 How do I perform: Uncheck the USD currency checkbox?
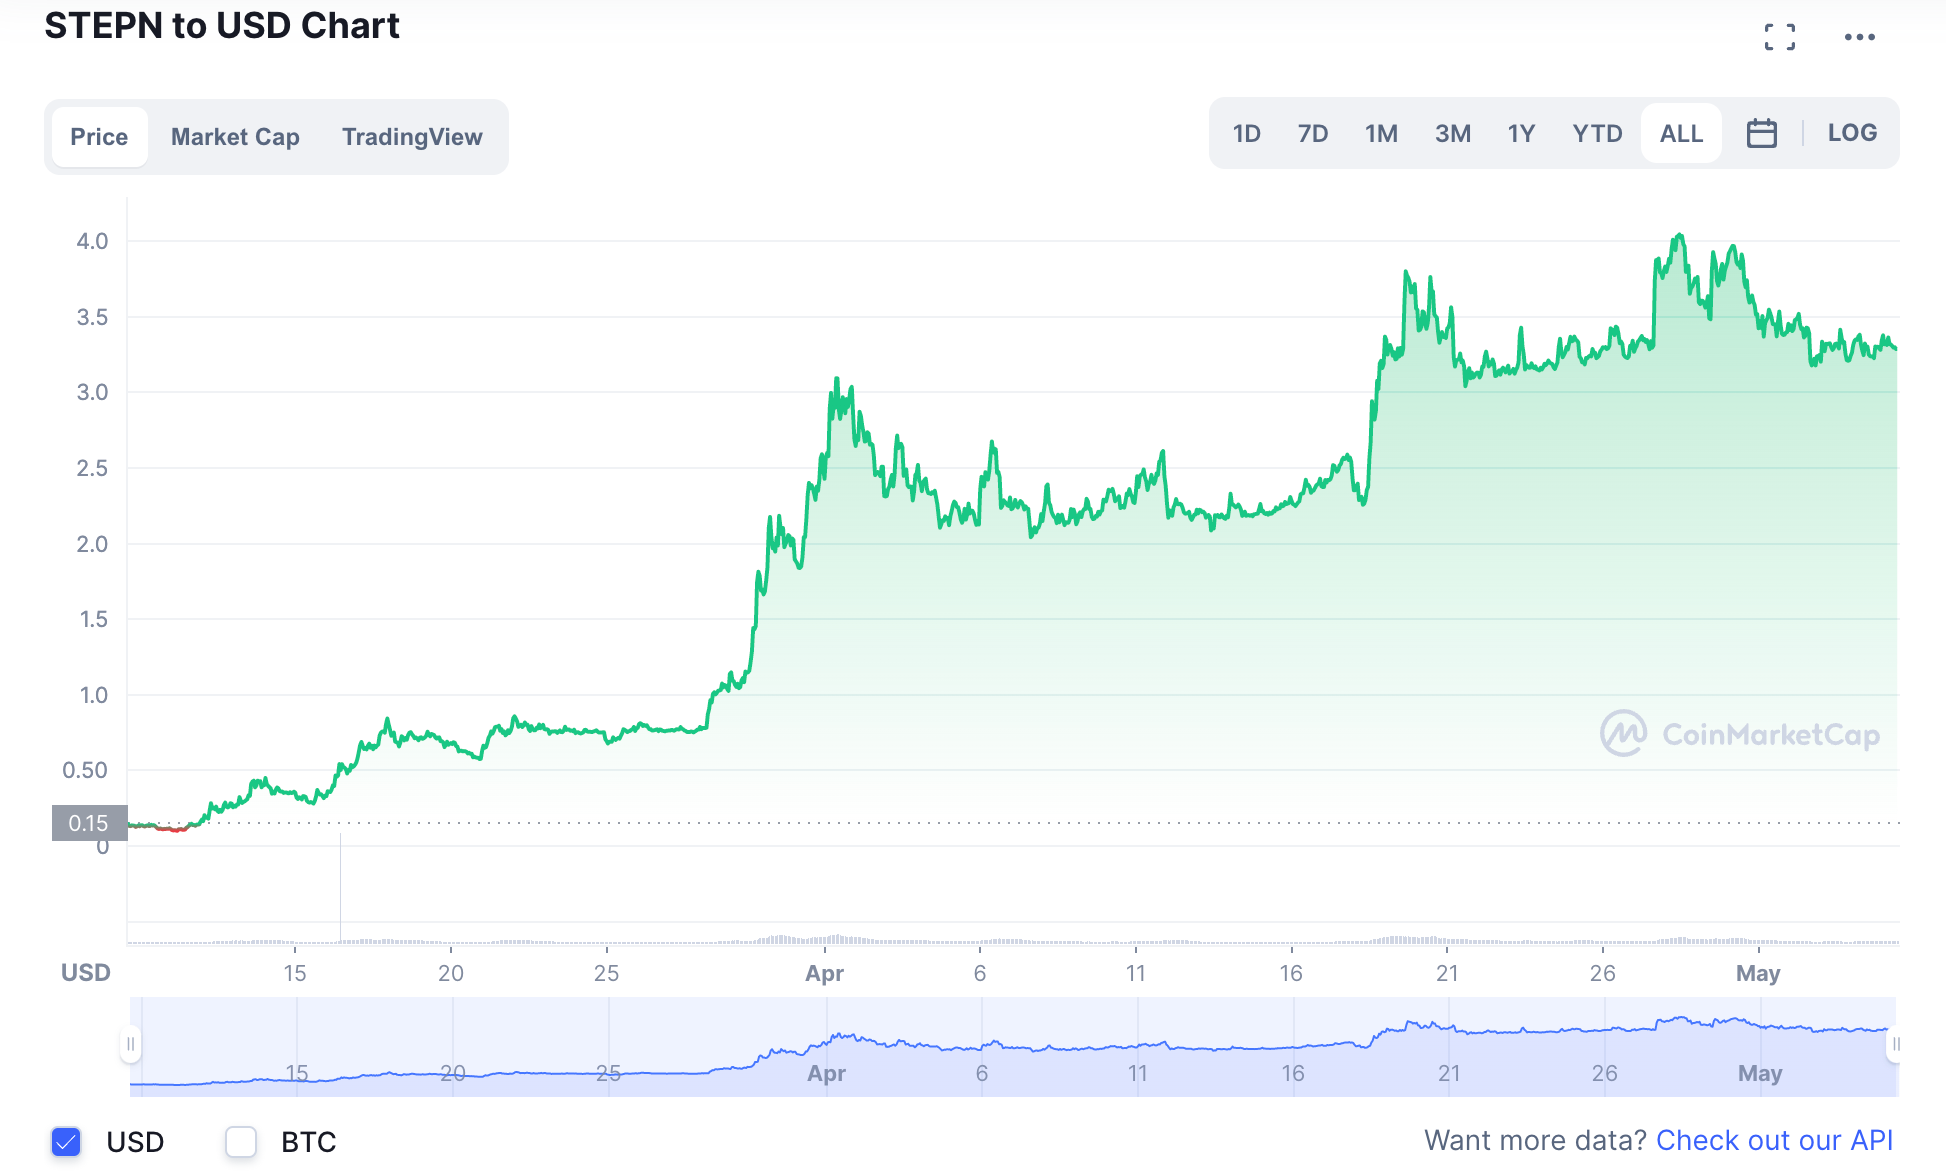pyautogui.click(x=66, y=1141)
